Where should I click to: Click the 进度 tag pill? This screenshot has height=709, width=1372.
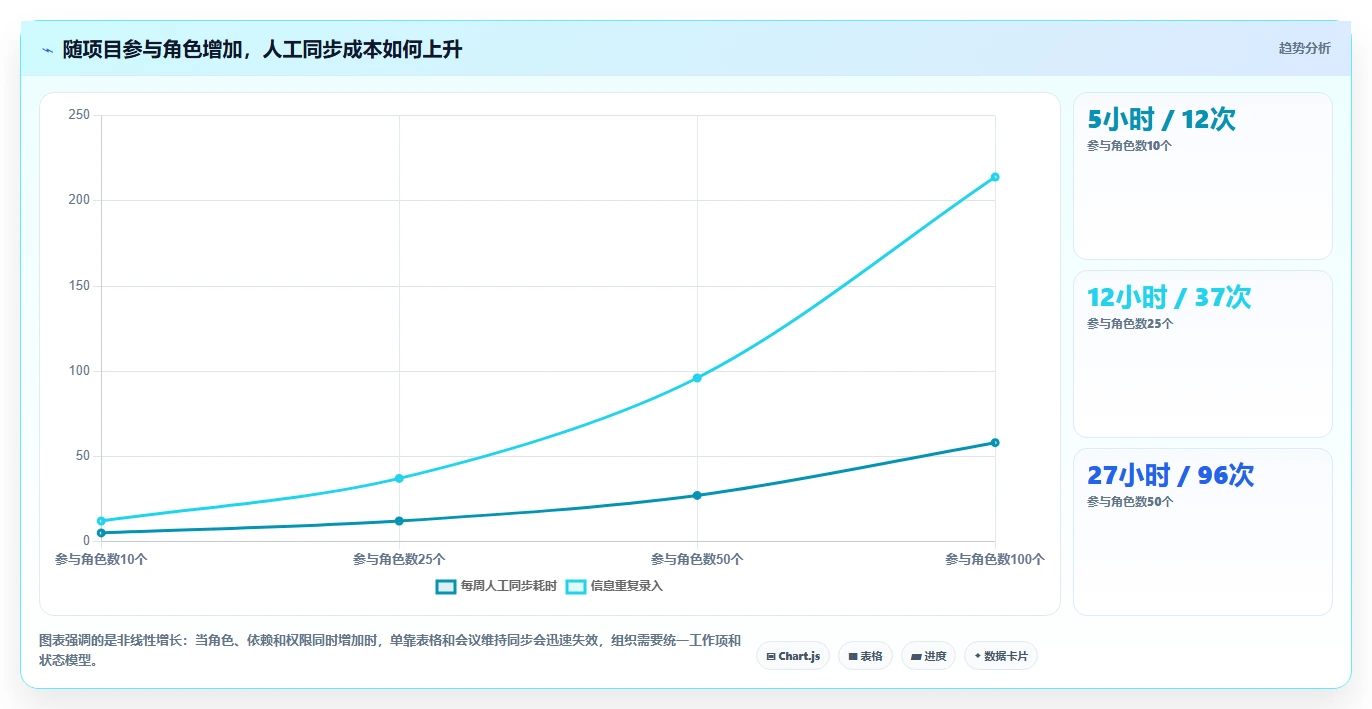coord(929,656)
